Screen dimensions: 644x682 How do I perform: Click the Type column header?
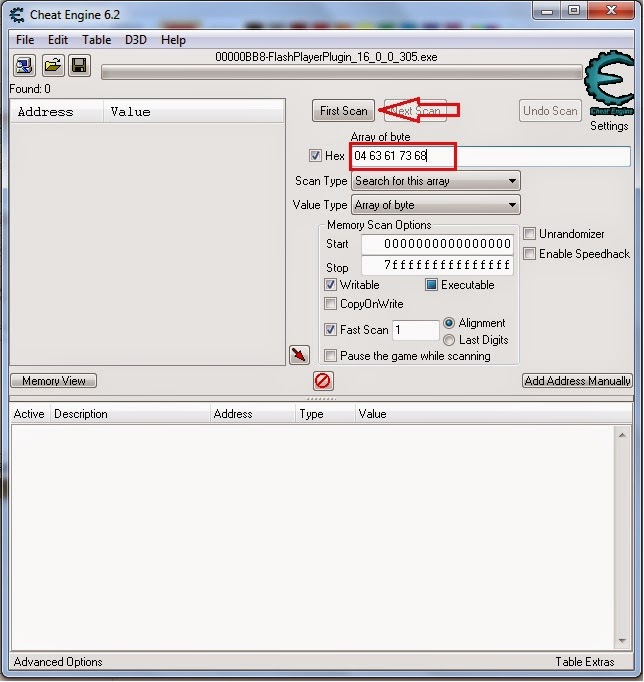tap(325, 414)
